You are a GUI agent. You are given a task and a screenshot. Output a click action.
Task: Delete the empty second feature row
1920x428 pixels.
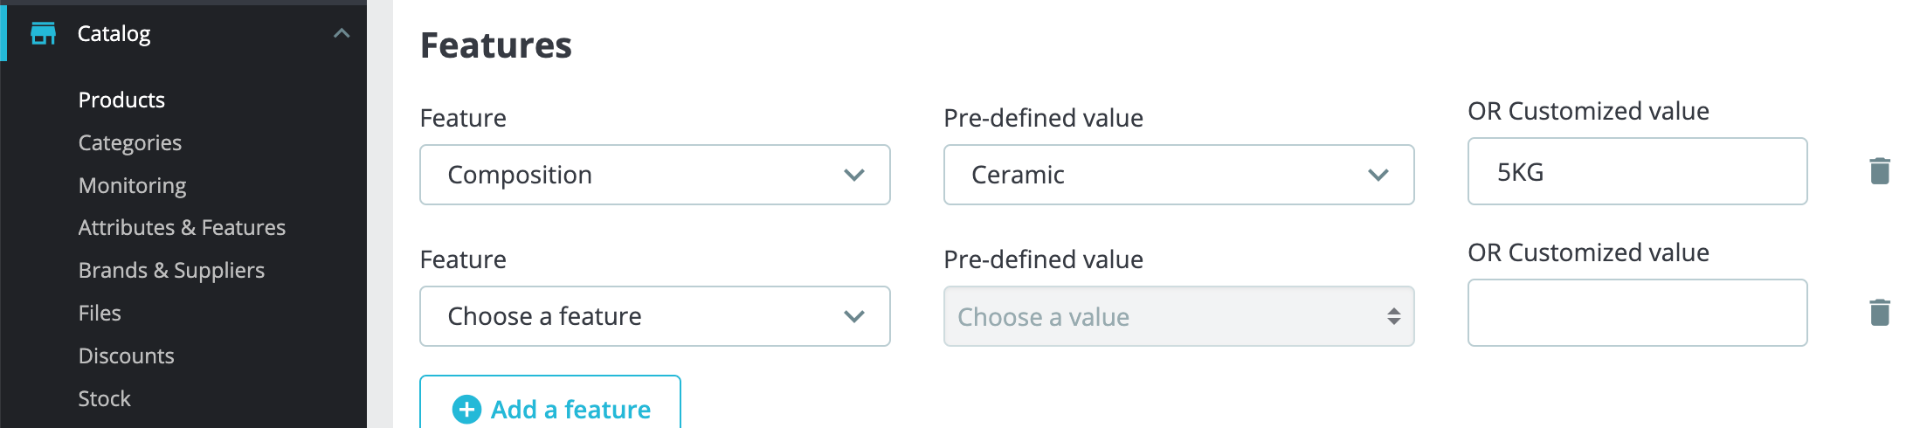click(1879, 313)
